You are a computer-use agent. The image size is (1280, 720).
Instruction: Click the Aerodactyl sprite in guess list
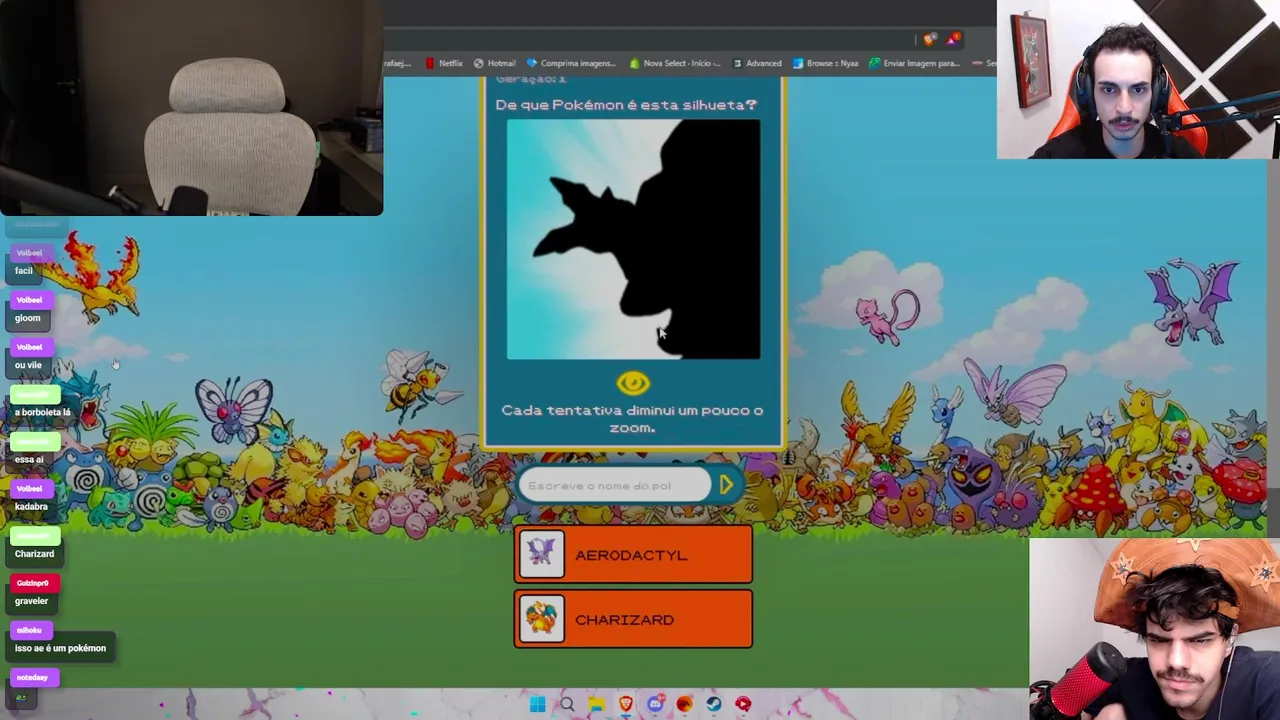pos(542,555)
